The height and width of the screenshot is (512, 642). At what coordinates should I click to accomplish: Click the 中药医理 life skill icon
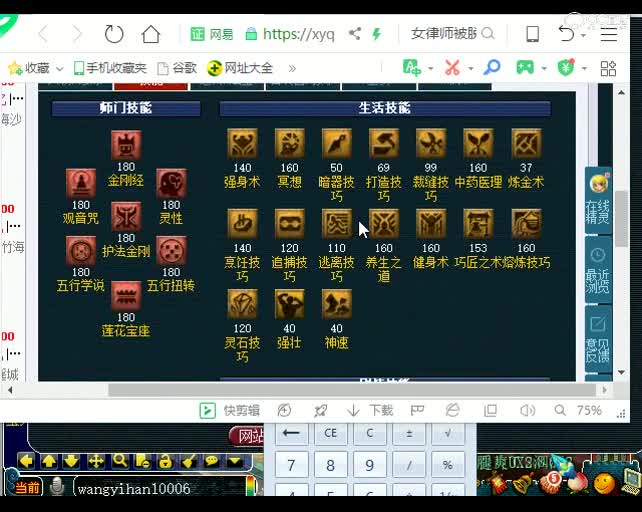click(478, 144)
